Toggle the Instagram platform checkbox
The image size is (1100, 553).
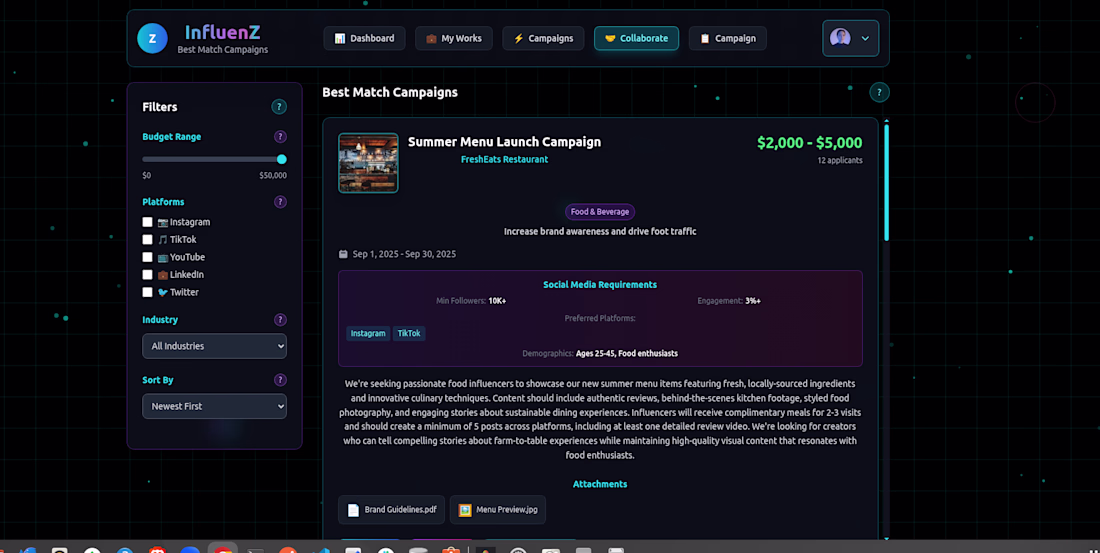pyautogui.click(x=147, y=222)
